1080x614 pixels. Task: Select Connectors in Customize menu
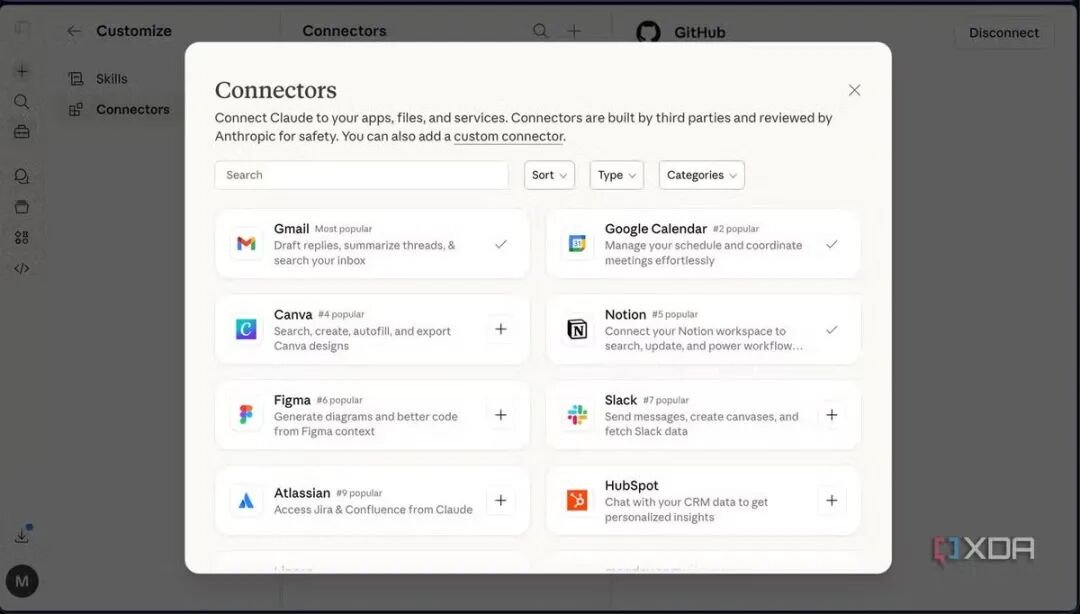tap(133, 110)
